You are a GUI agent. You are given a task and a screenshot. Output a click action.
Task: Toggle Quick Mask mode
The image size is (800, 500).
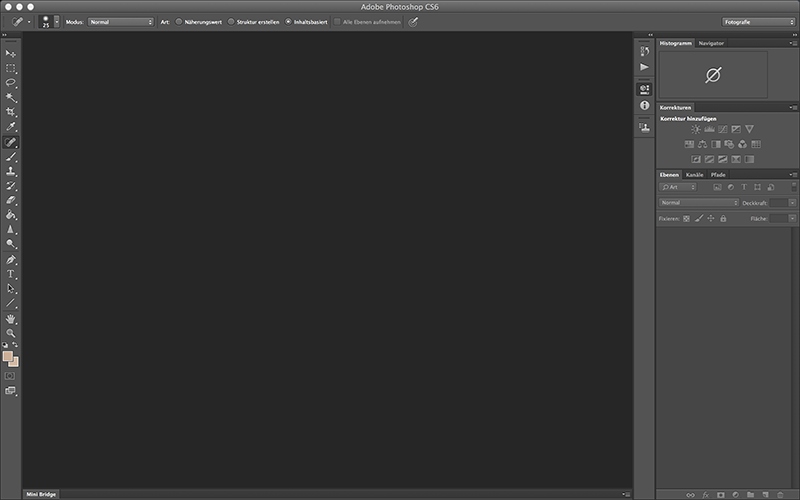pos(10,376)
